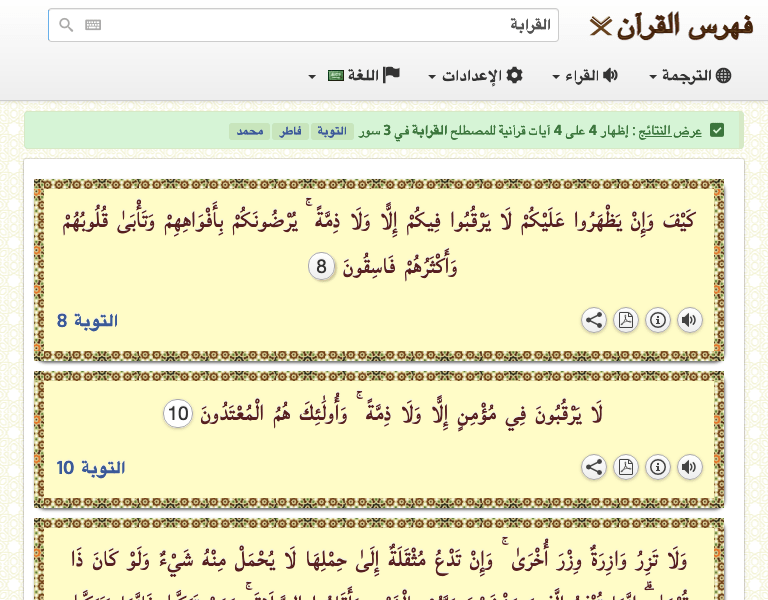Viewport: 768px width, 600px height.
Task: Play audio for At-Tawbah verse 8
Action: click(690, 320)
